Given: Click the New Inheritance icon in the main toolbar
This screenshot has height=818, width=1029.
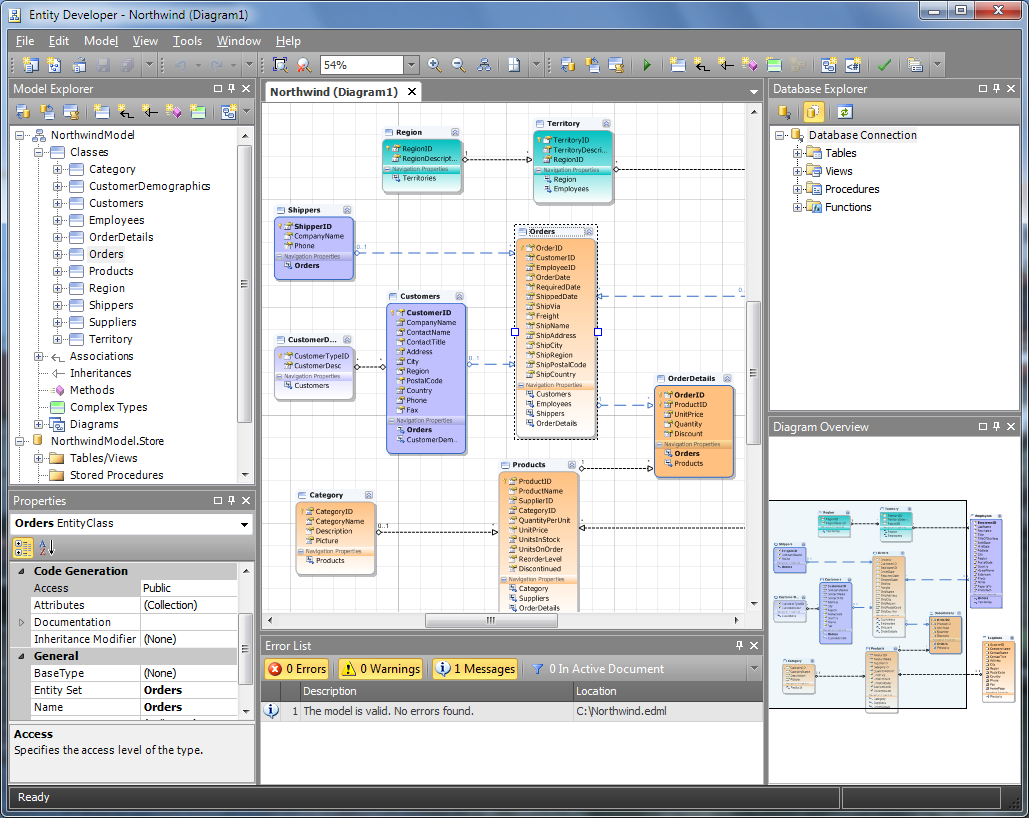Looking at the screenshot, I should [726, 65].
